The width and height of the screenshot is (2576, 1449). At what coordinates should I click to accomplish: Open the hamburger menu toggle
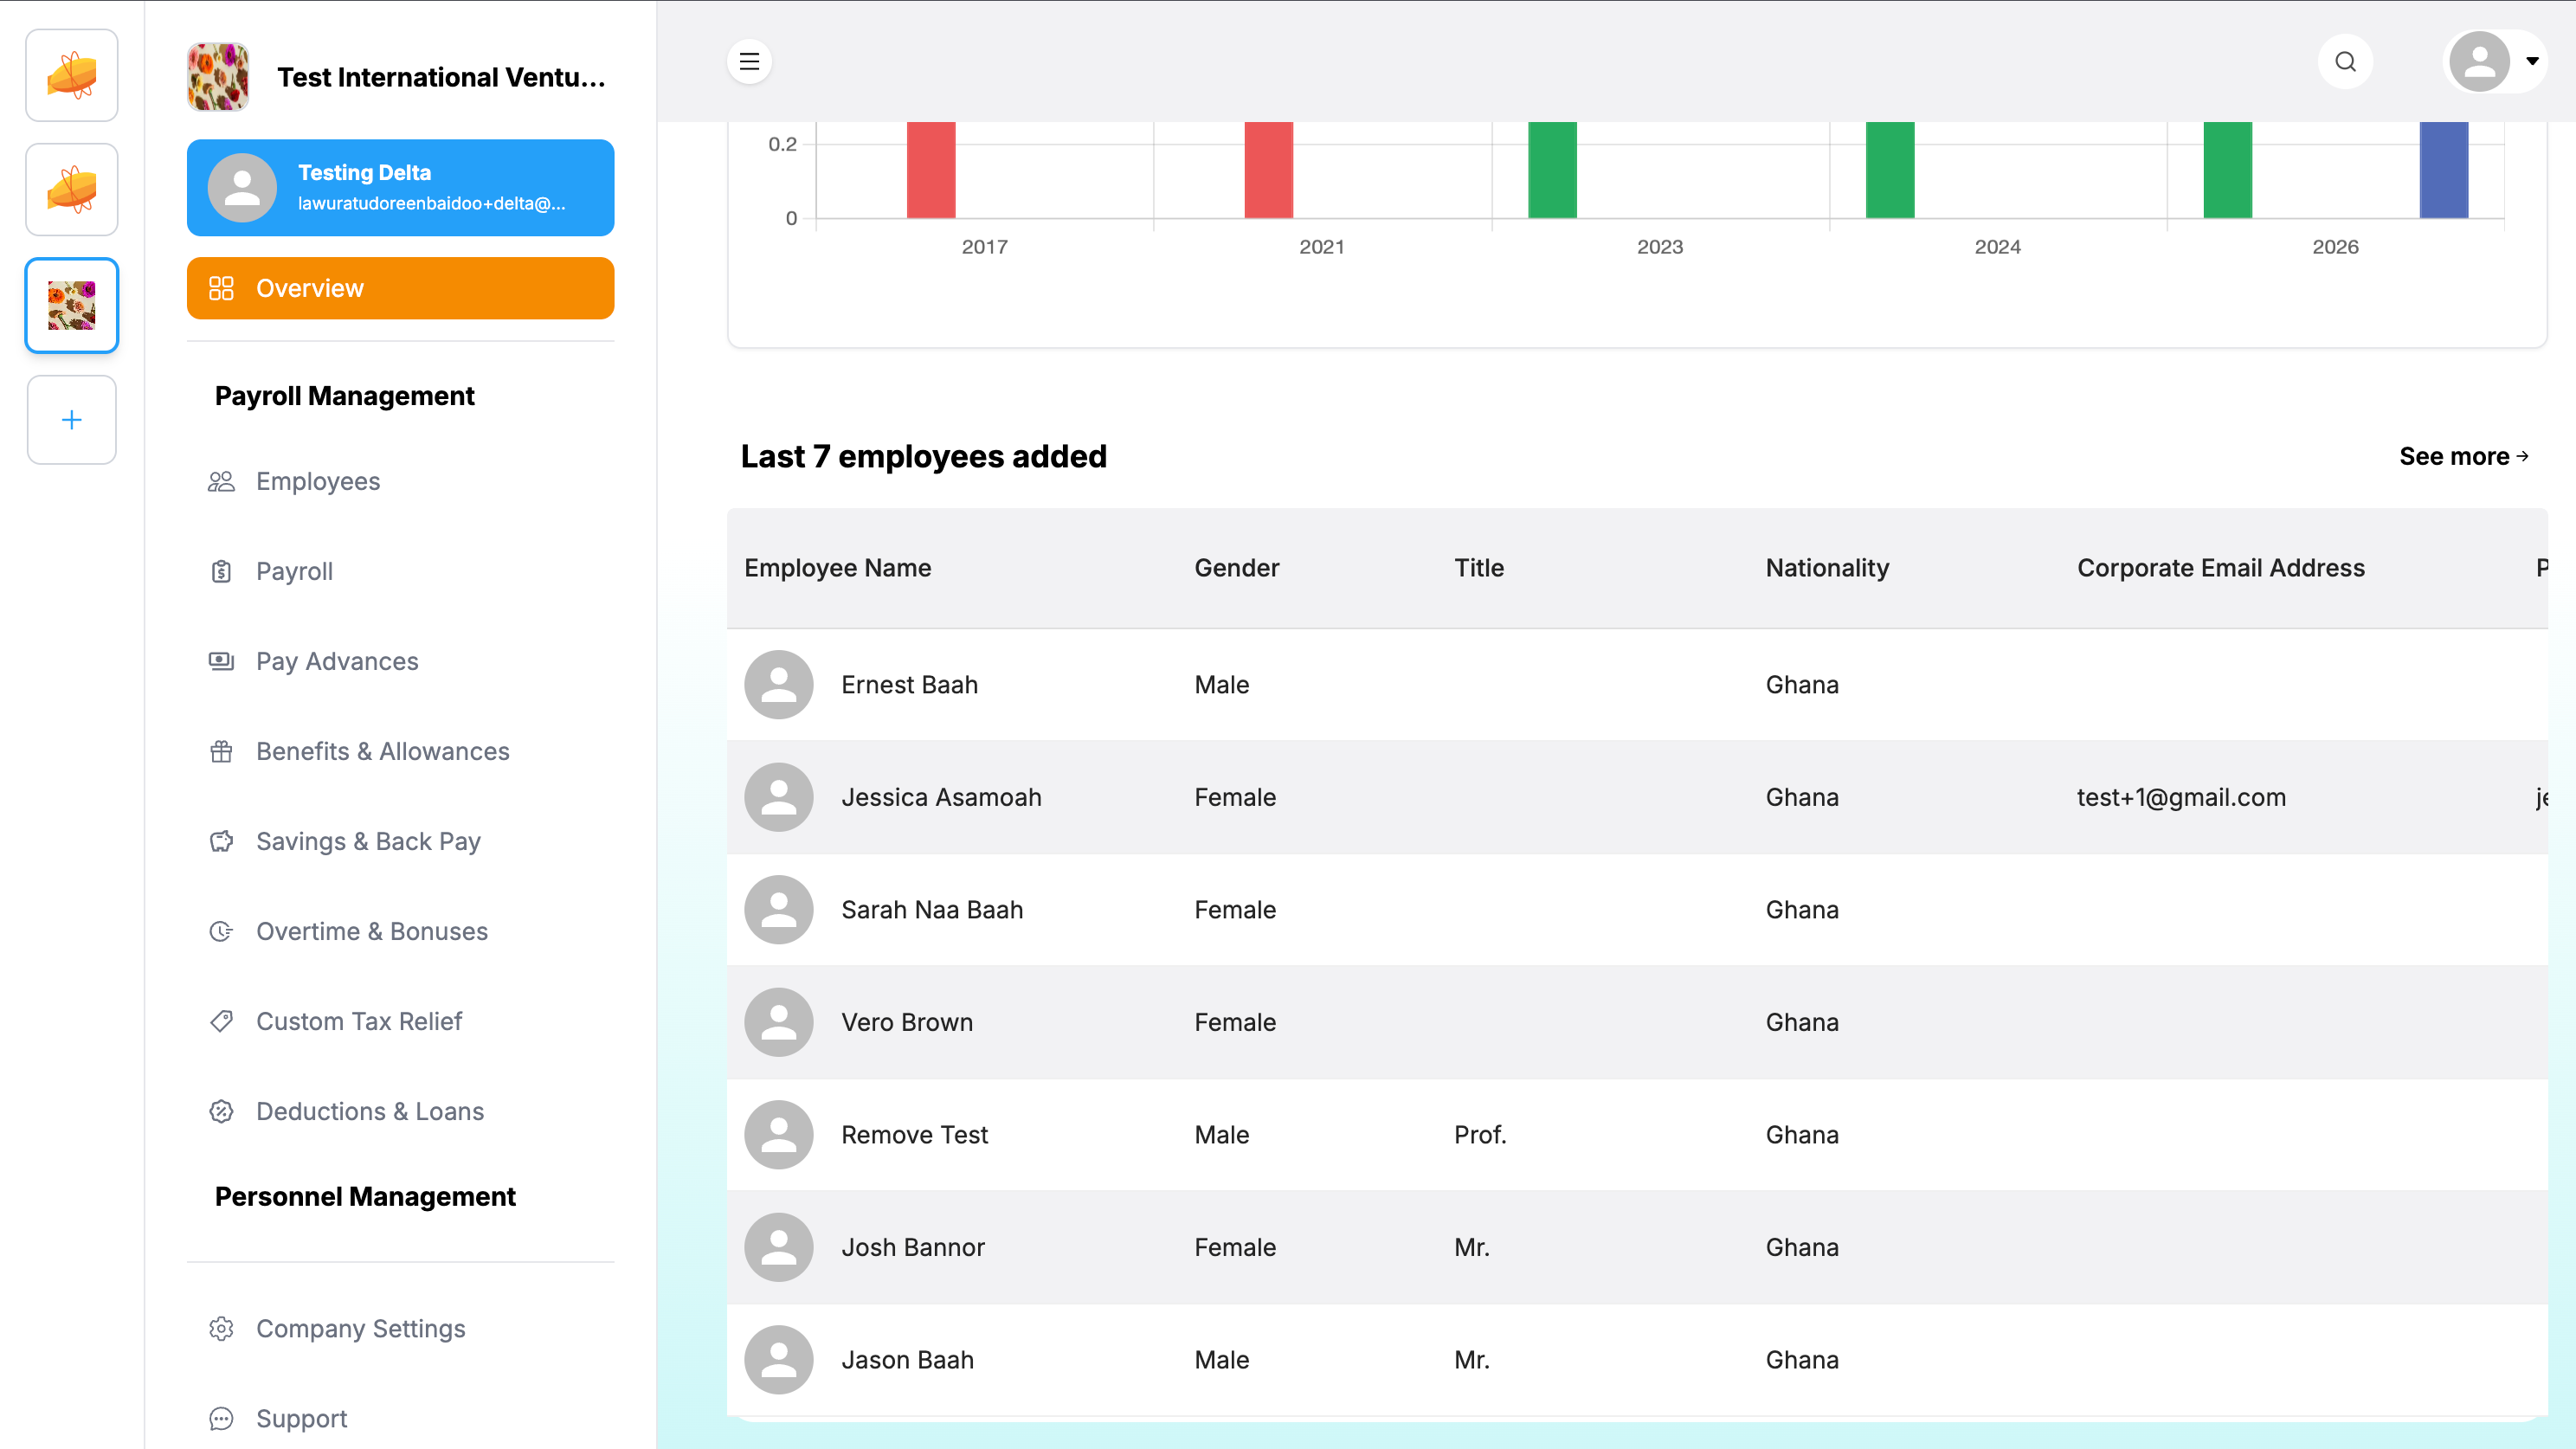coord(749,61)
